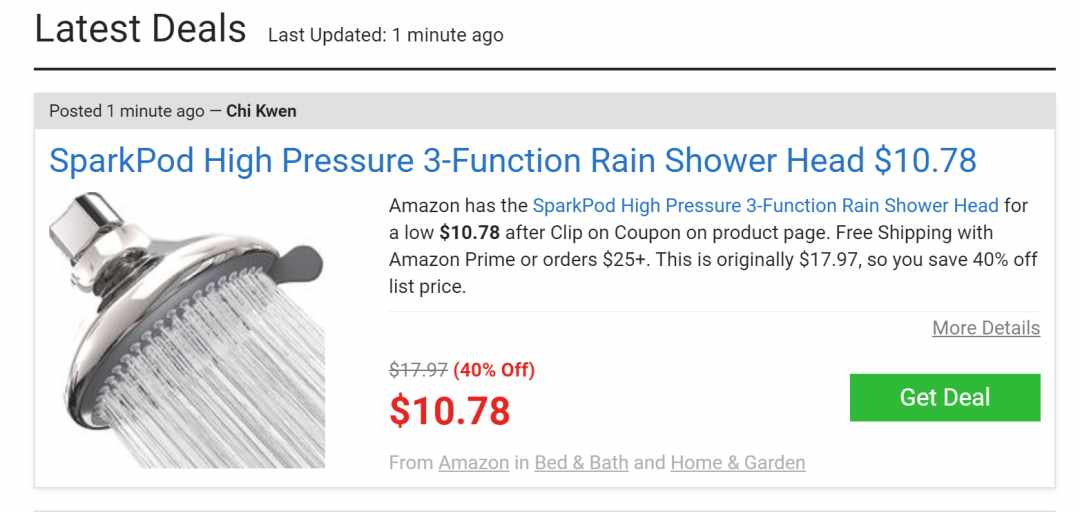Image resolution: width=1080 pixels, height=512 pixels.
Task: Click the shower head product image
Action: click(x=187, y=330)
